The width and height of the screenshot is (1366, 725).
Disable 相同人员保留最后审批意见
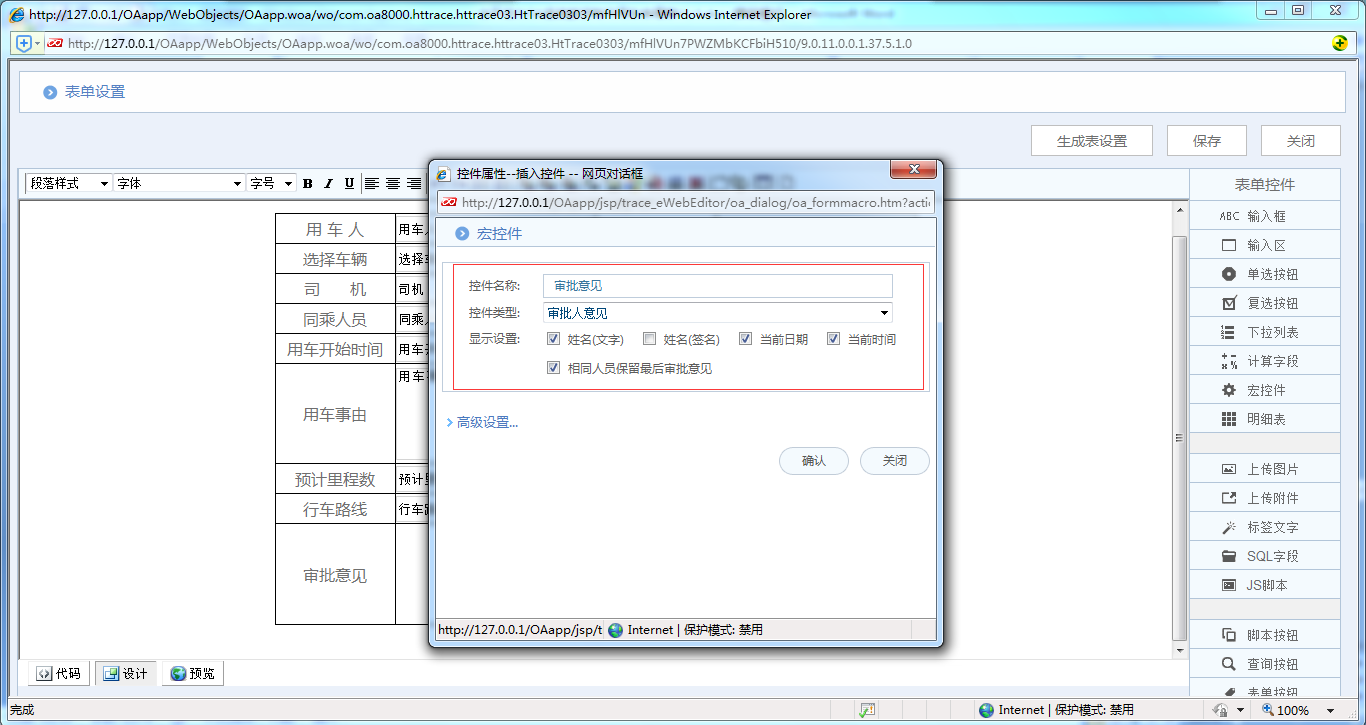click(553, 367)
